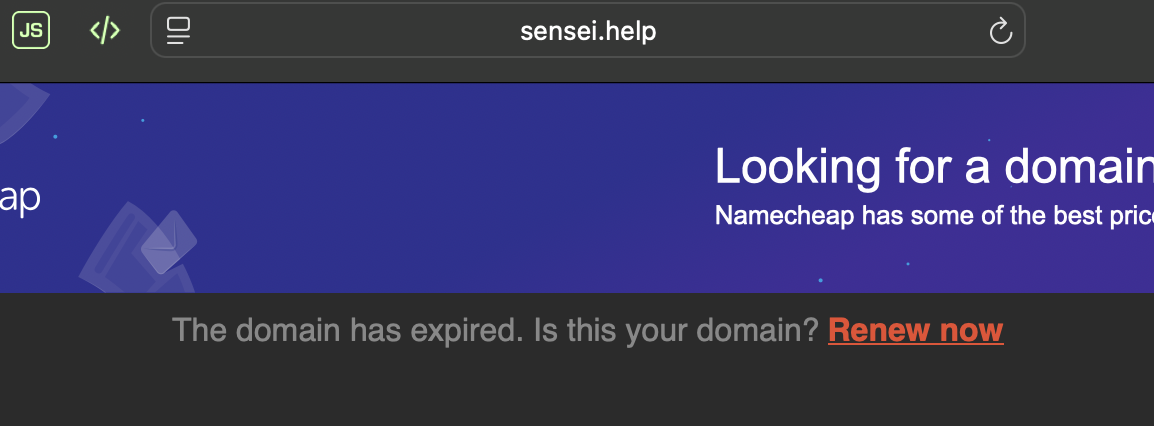Click the blank dark area below the expiry notice
This screenshot has height=426, width=1154.
[x=576, y=392]
